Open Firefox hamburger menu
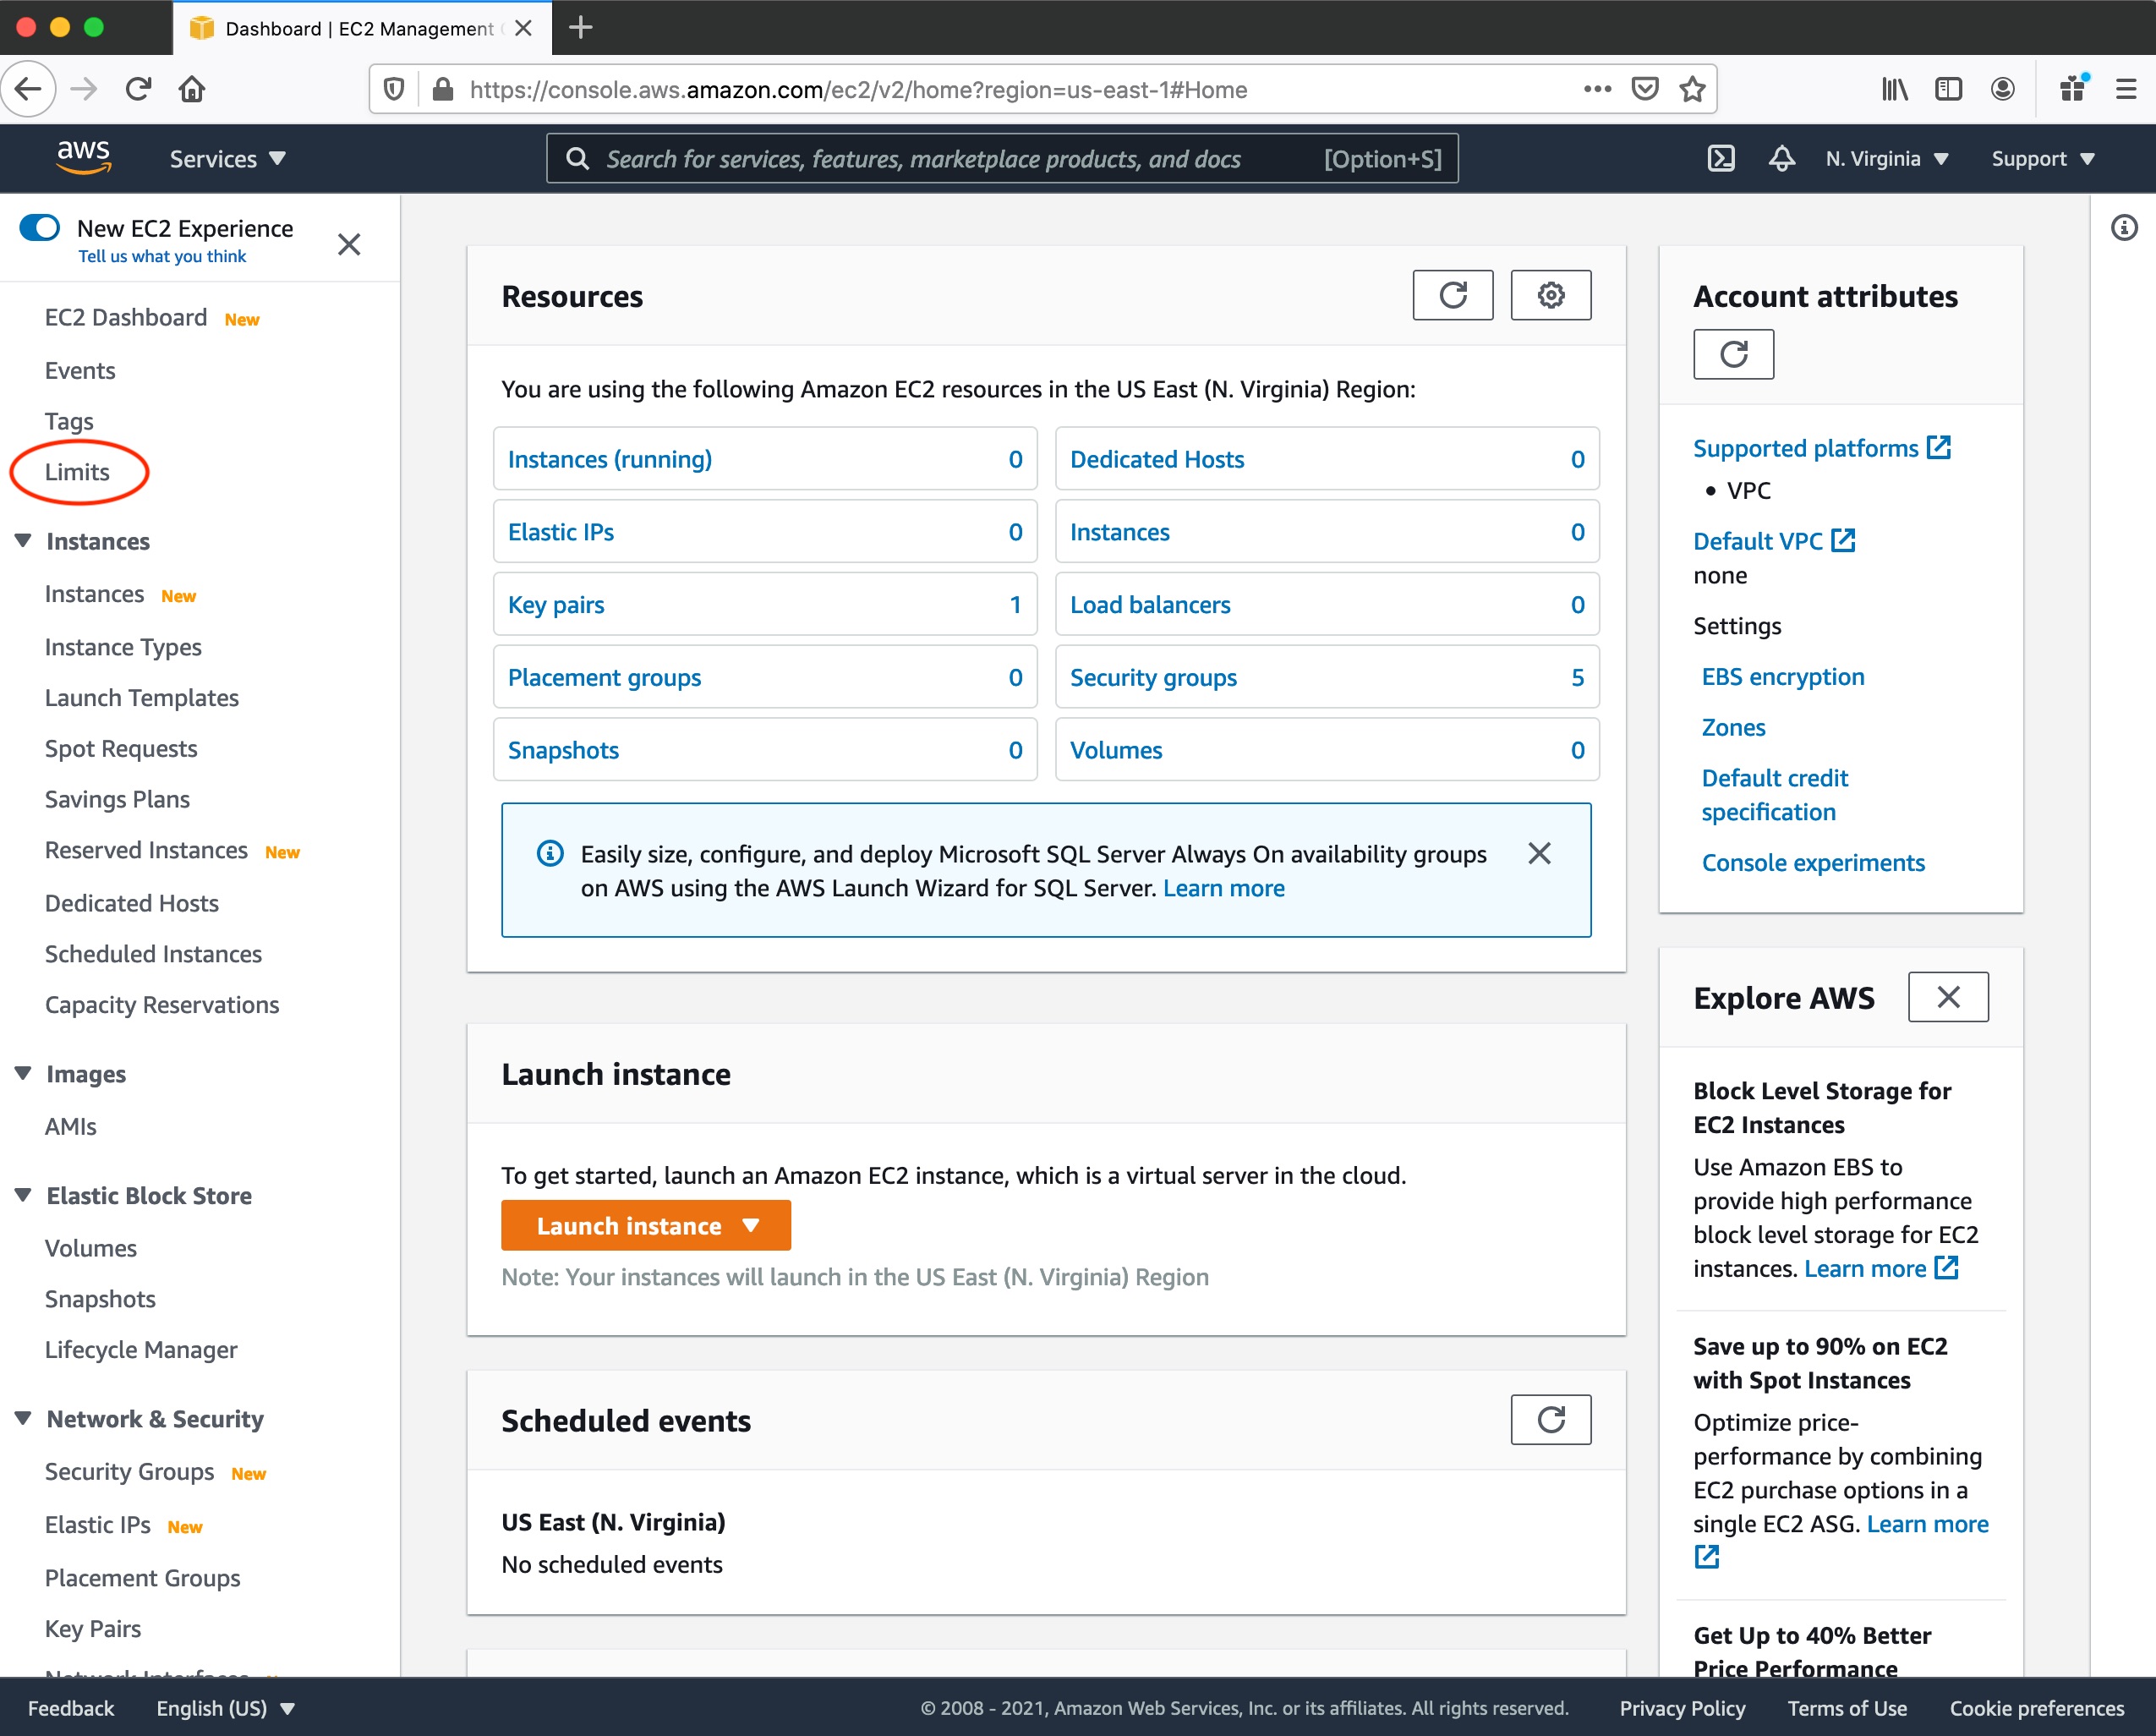Screen dimensions: 2156x1736 (2126, 90)
